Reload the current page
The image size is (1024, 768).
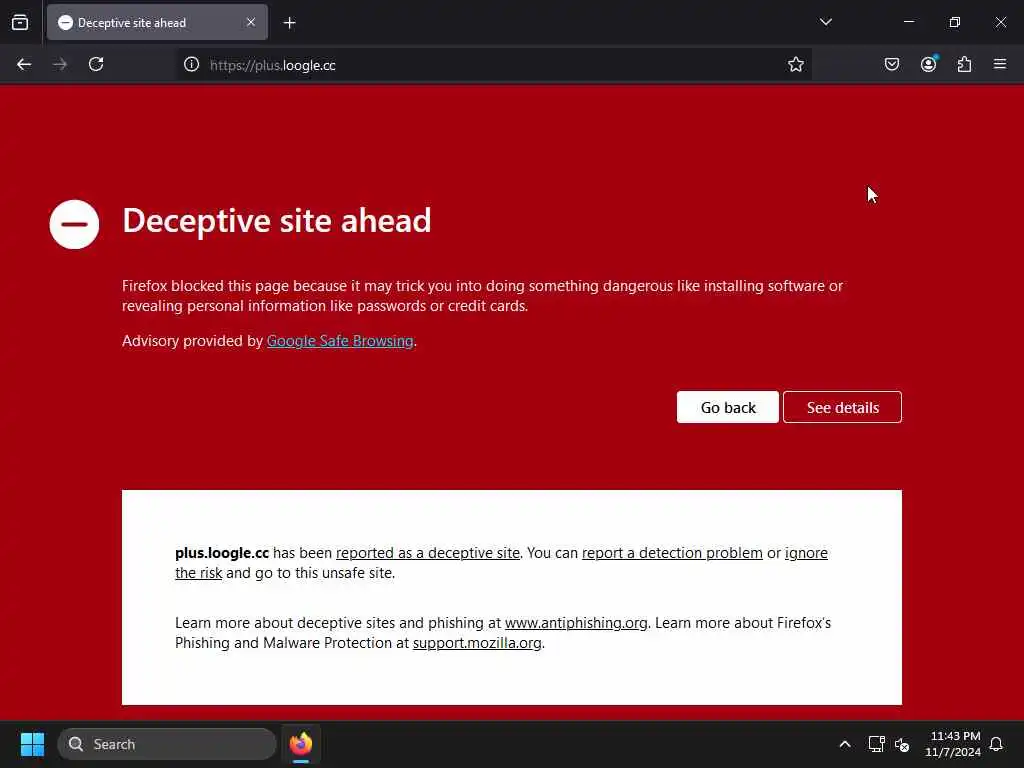point(96,65)
